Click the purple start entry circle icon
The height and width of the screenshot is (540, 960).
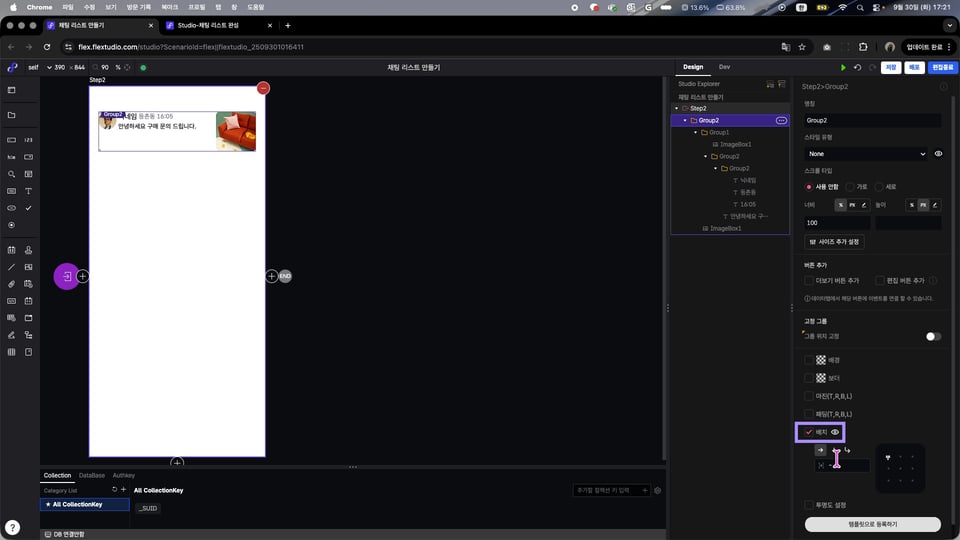pos(66,276)
